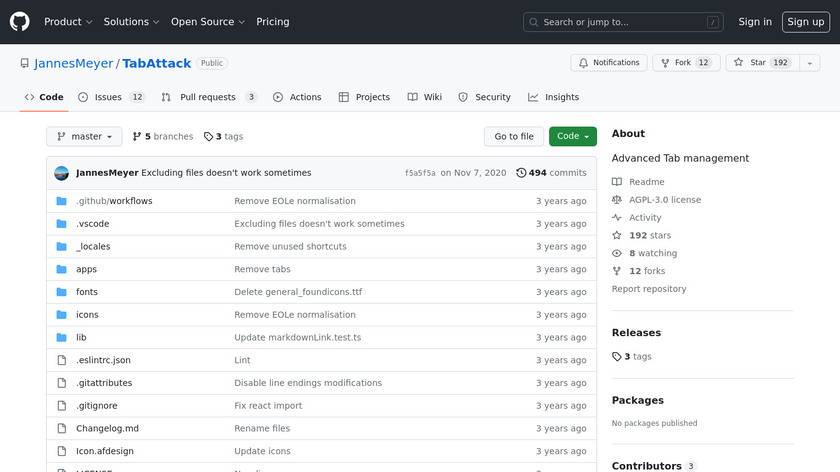Open the Activity link
This screenshot has width=840, height=472.
636,218
